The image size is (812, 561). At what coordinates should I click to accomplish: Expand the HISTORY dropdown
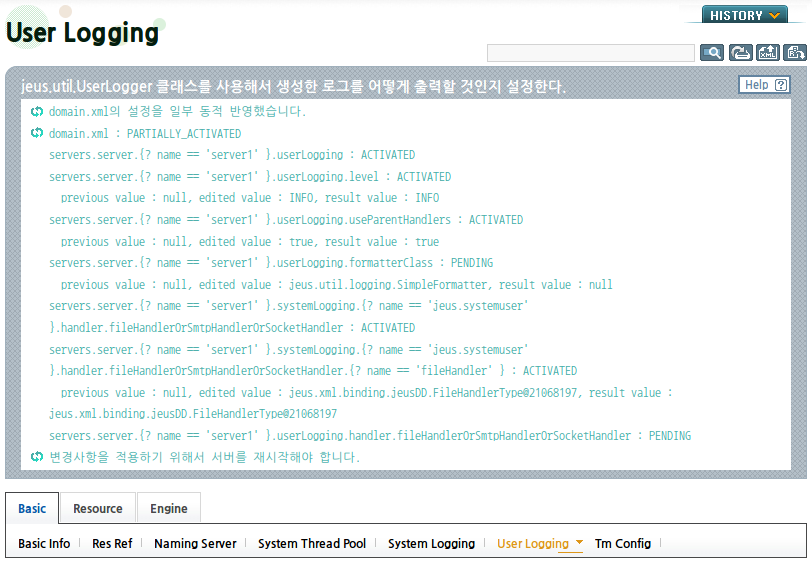(745, 15)
